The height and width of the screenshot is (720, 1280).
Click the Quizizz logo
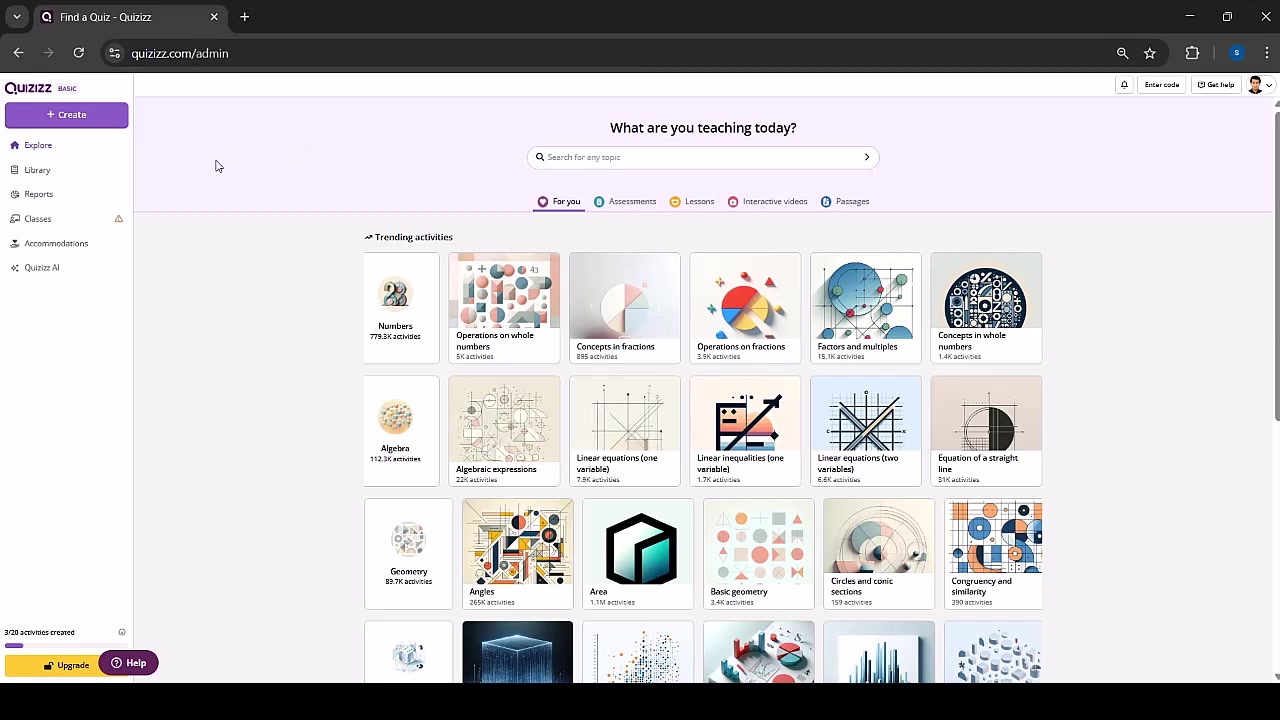[x=28, y=88]
